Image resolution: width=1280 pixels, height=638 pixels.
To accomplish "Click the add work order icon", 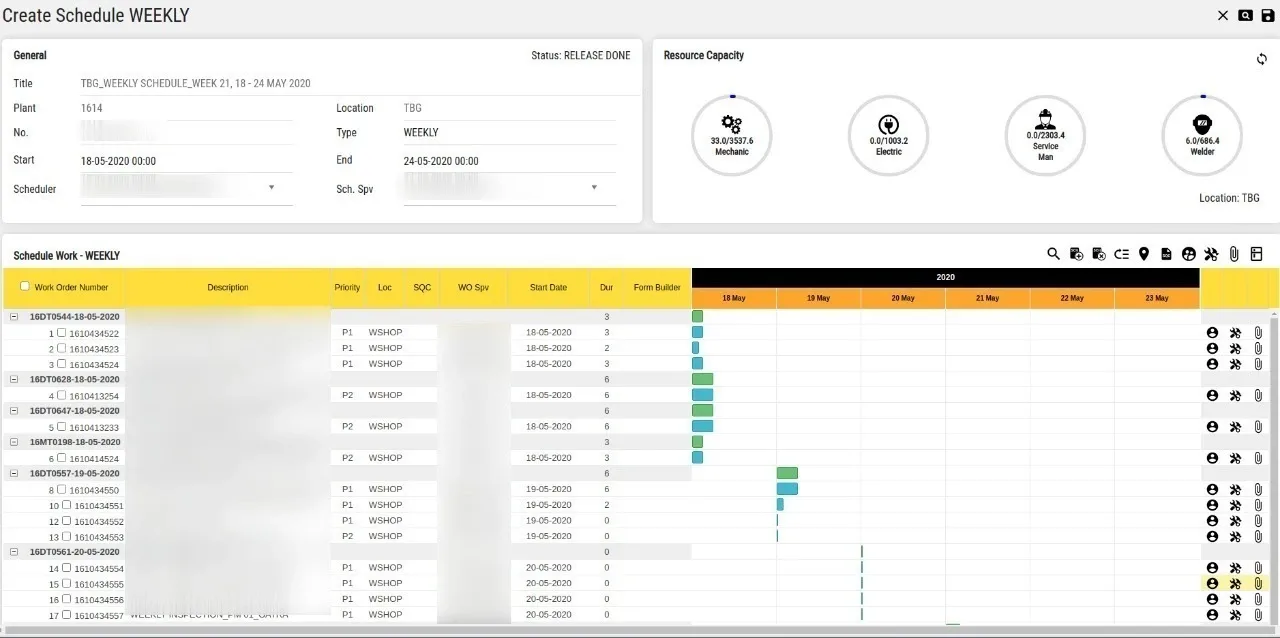I will point(1076,254).
